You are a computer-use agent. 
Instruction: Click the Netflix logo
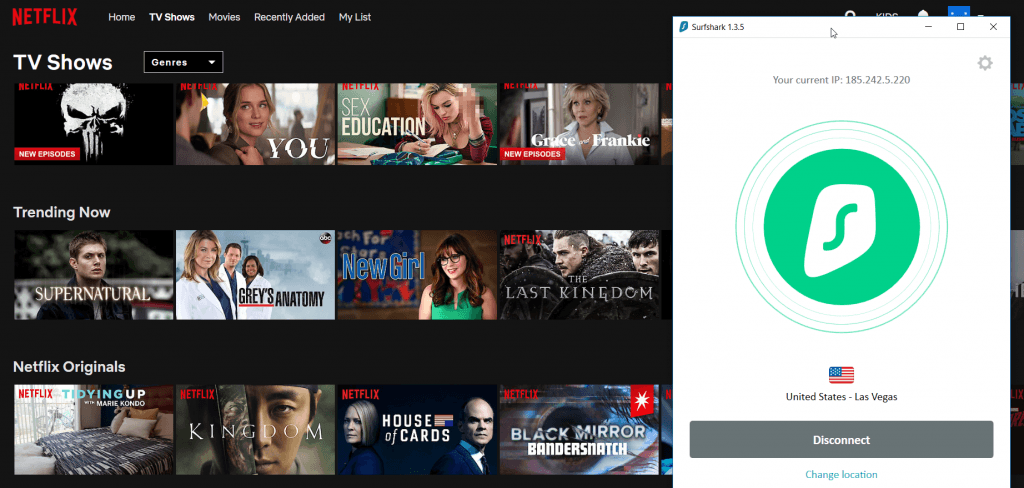44,17
